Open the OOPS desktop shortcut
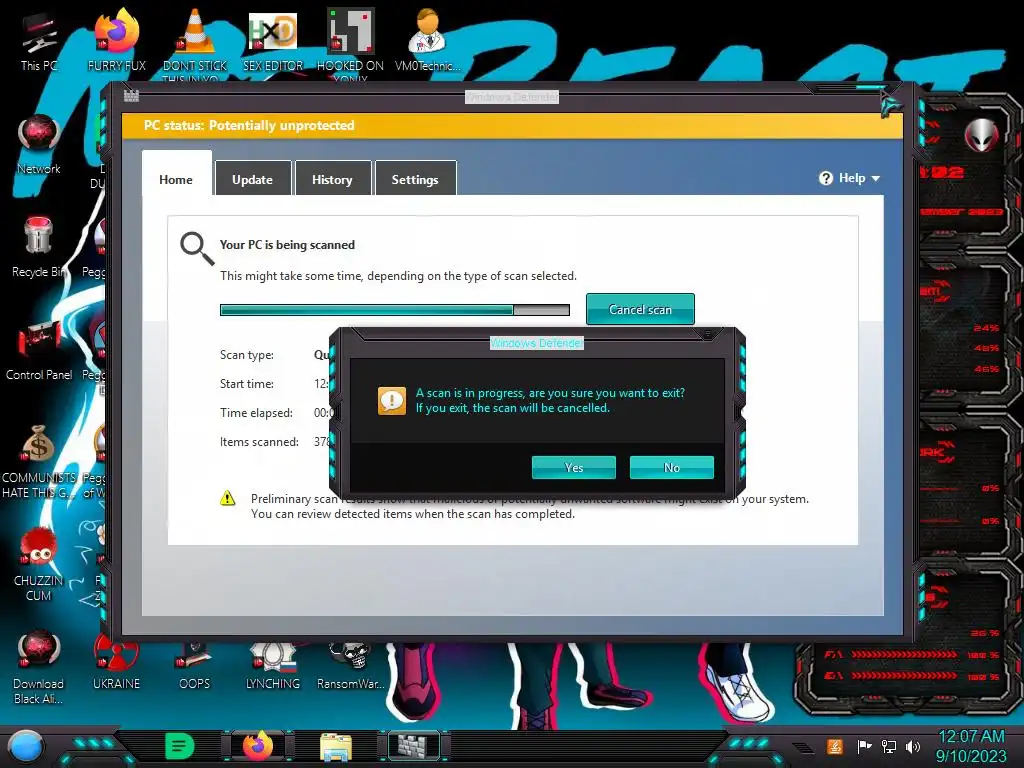The image size is (1024, 768). coord(195,666)
